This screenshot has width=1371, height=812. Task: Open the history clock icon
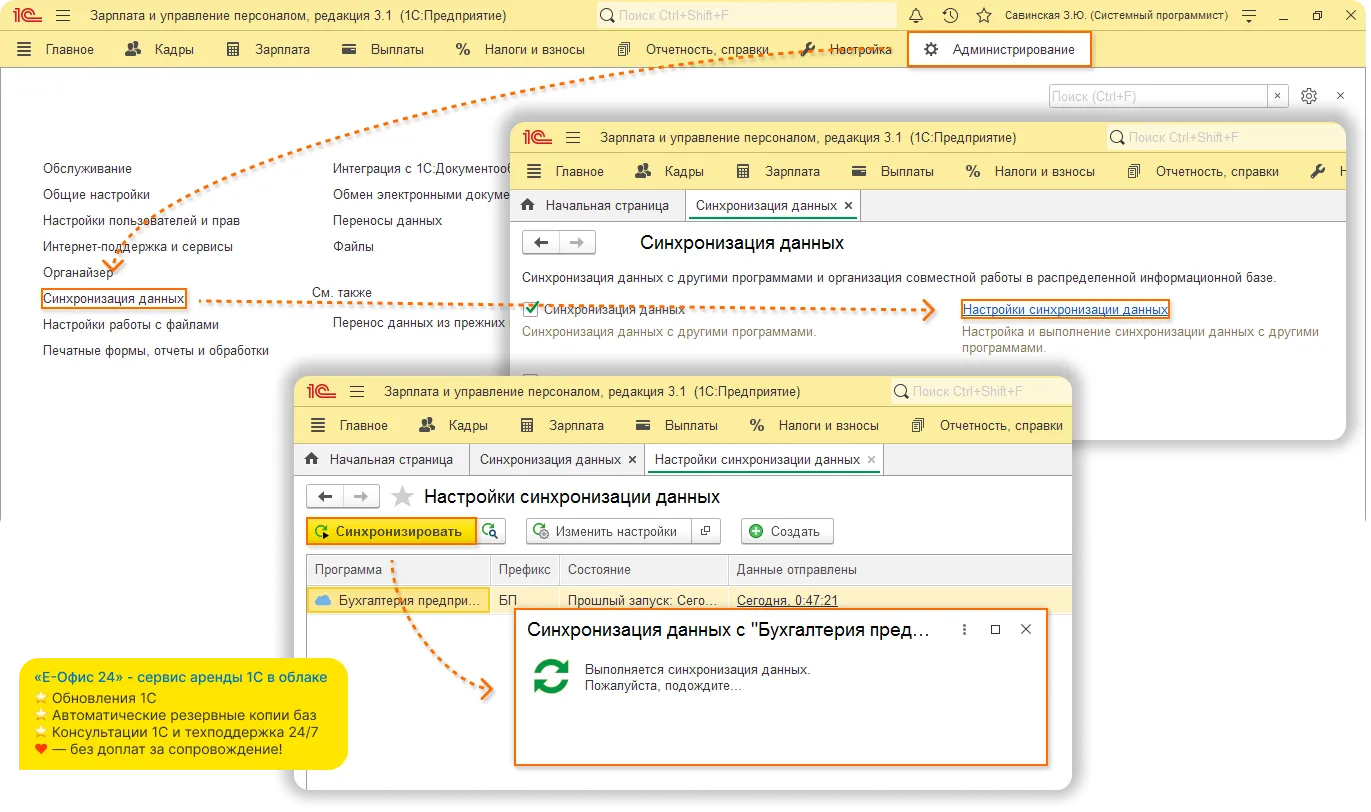[x=950, y=16]
